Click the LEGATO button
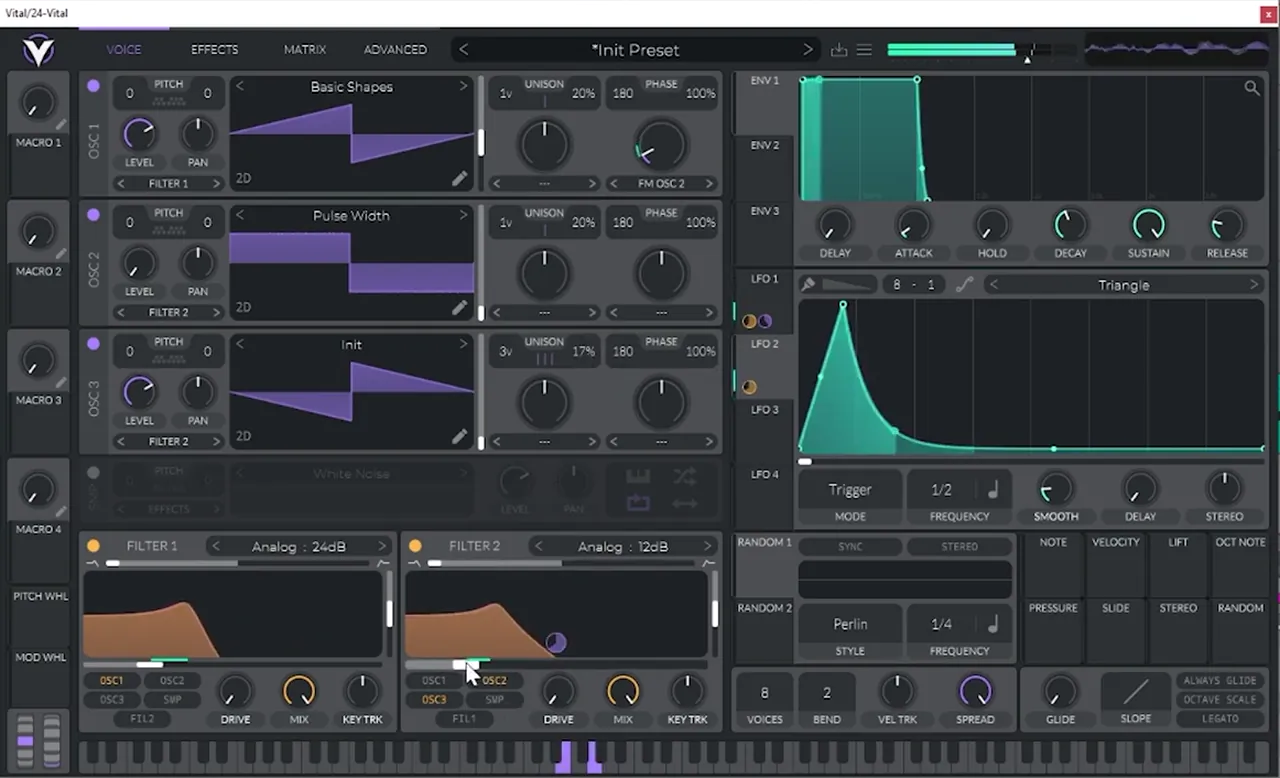Viewport: 1280px width, 778px height. (1220, 718)
